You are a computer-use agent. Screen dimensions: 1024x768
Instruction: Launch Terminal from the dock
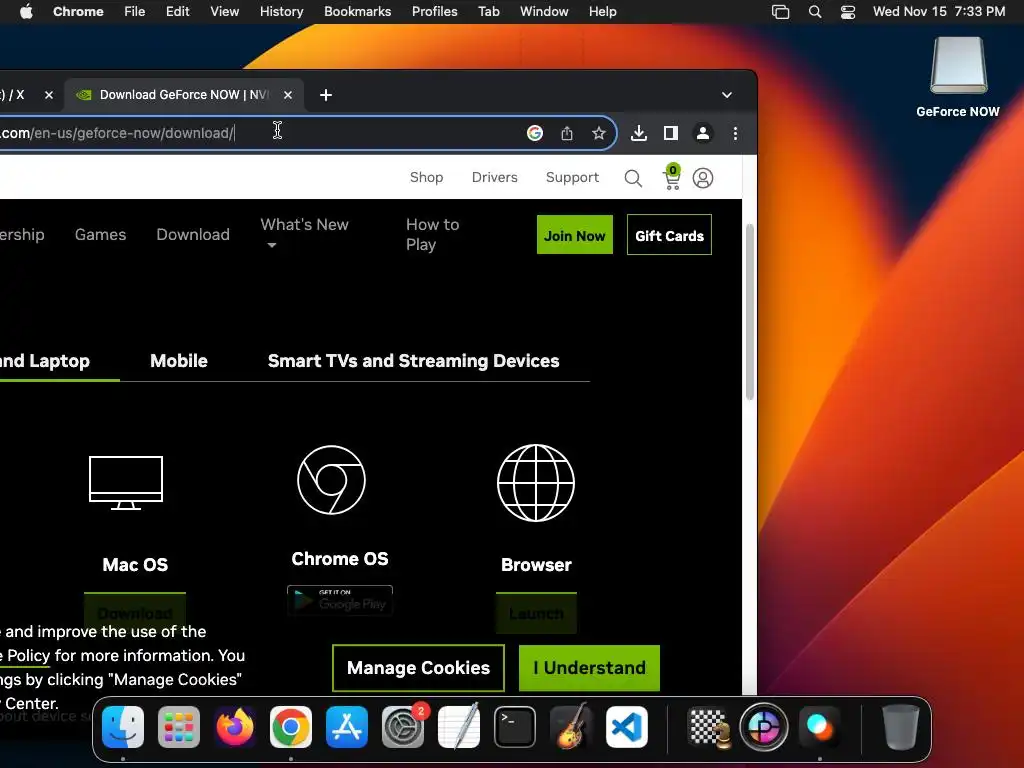click(515, 727)
